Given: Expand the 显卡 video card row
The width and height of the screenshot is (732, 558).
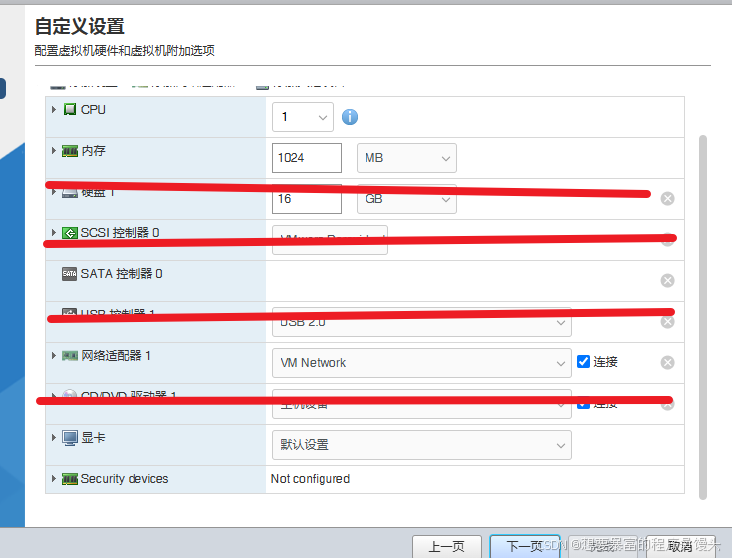Looking at the screenshot, I should (54, 438).
